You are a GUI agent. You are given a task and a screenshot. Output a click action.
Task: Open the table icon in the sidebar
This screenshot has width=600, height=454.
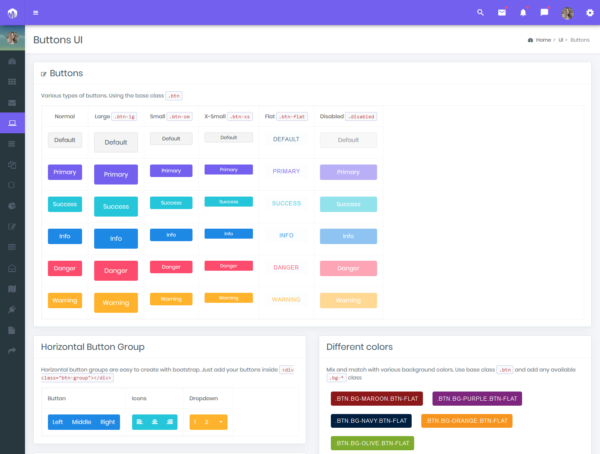(12, 247)
